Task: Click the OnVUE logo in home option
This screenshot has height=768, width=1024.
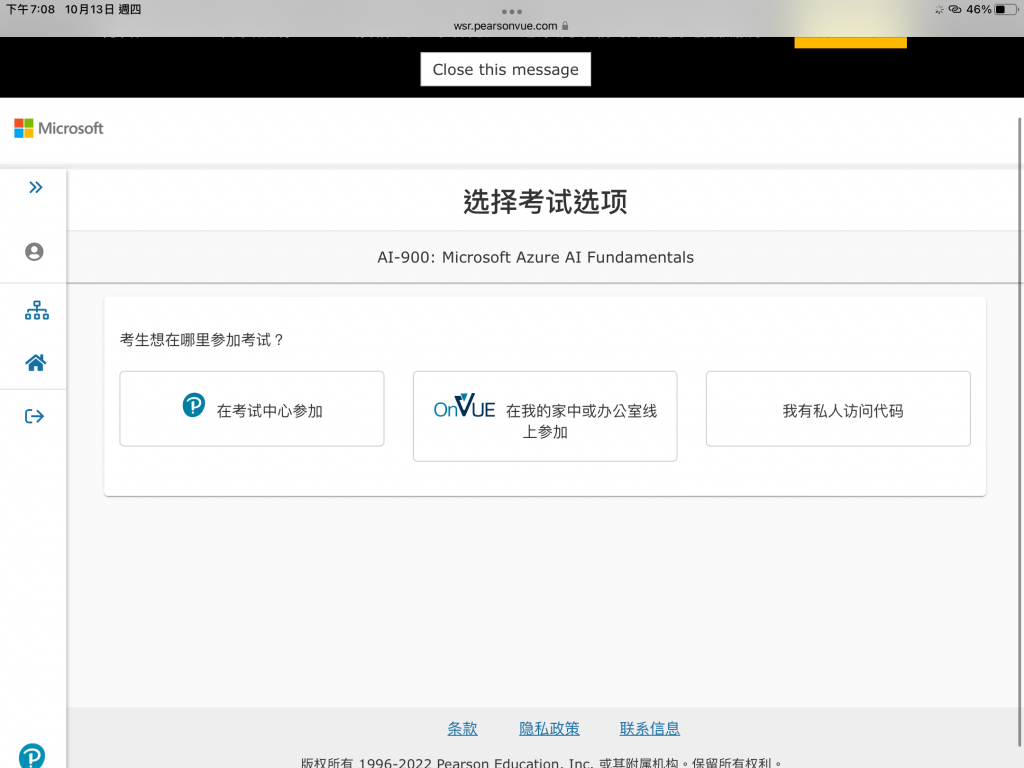Action: (464, 406)
